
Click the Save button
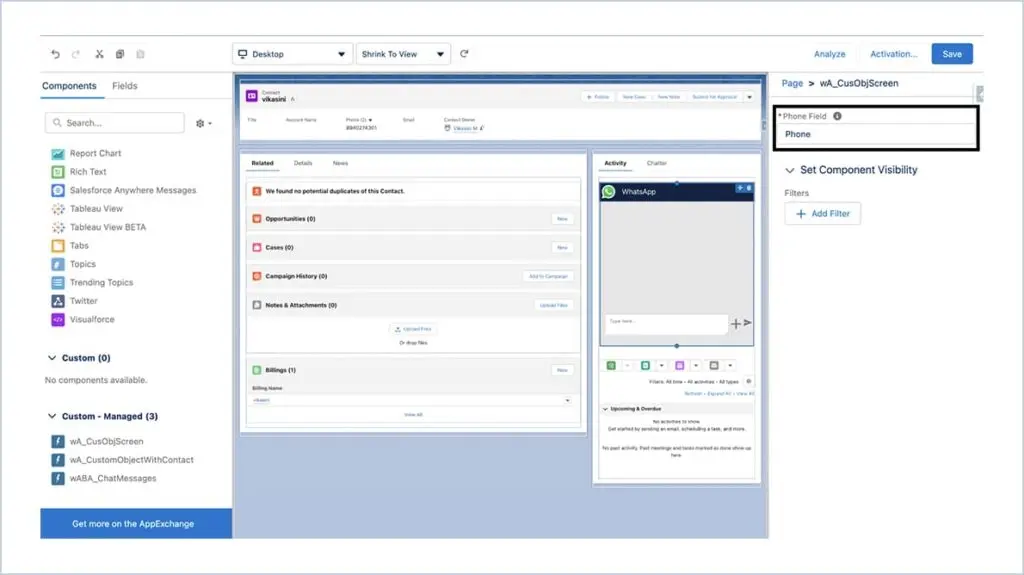pyautogui.click(x=952, y=54)
